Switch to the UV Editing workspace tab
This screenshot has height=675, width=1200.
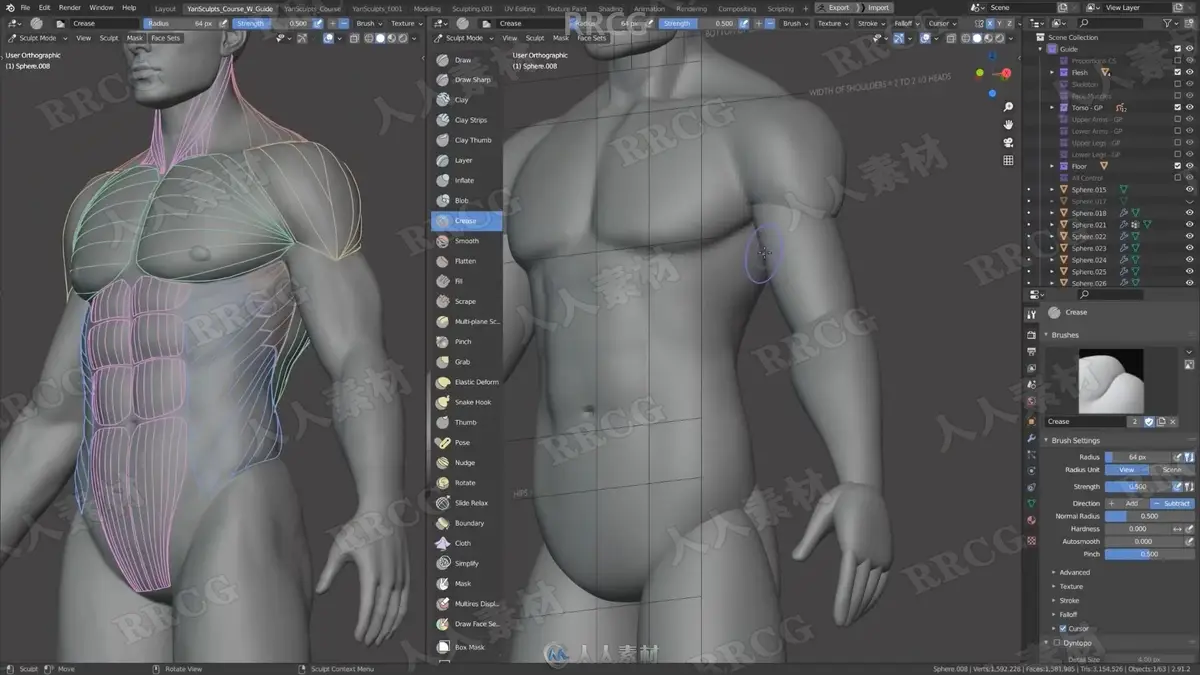[x=519, y=8]
